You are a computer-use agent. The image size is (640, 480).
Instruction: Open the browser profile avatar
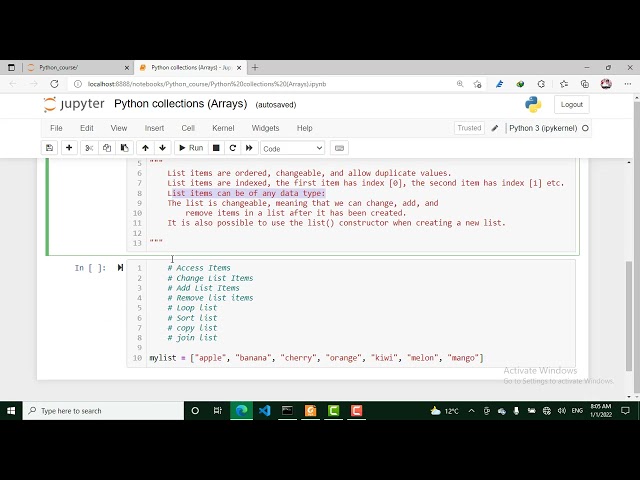pyautogui.click(x=606, y=84)
